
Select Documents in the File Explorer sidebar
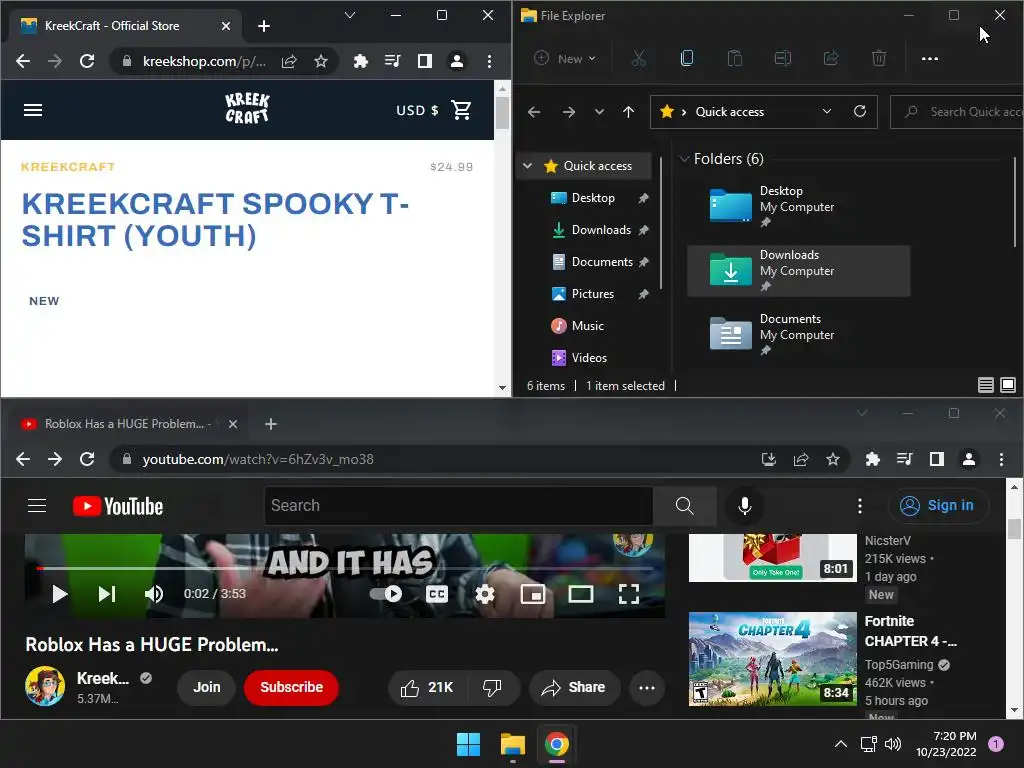(601, 262)
